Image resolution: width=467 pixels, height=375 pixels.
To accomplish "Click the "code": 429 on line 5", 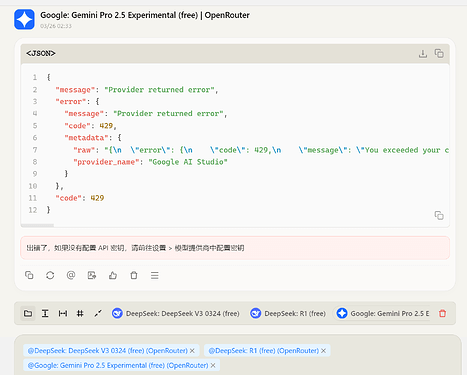I will 90,126.
